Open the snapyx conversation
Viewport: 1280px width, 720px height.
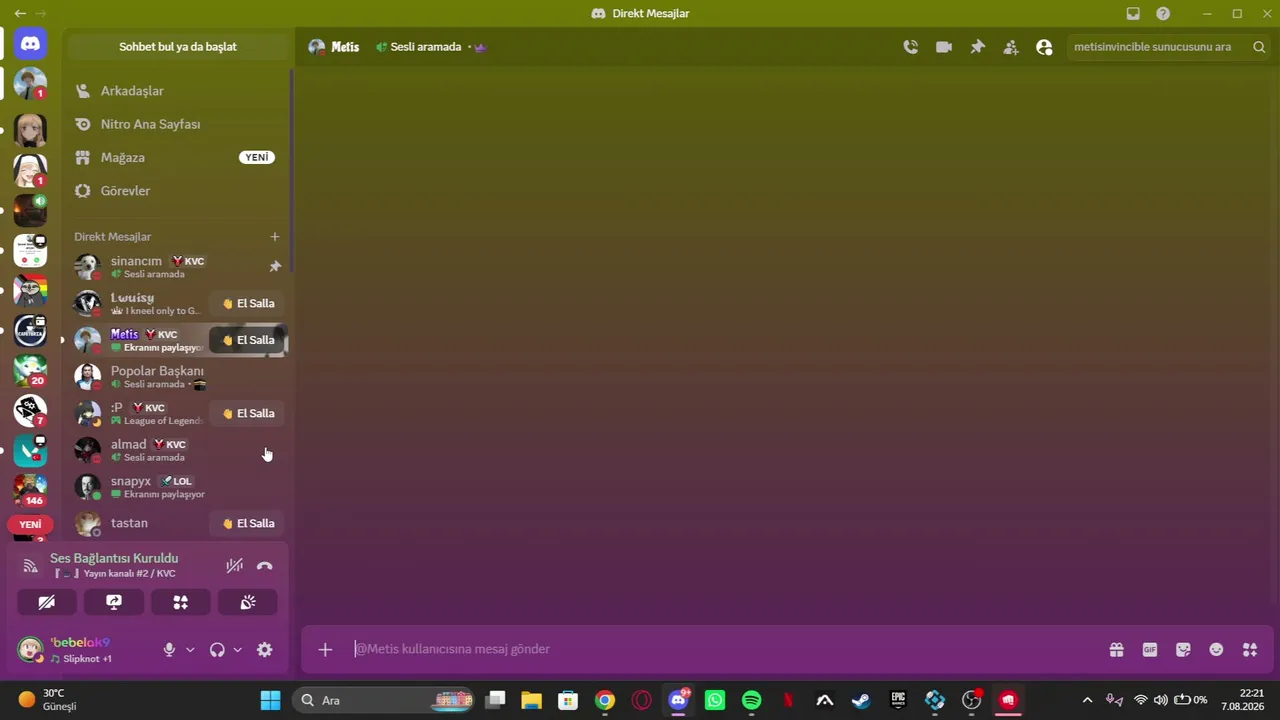coord(178,487)
